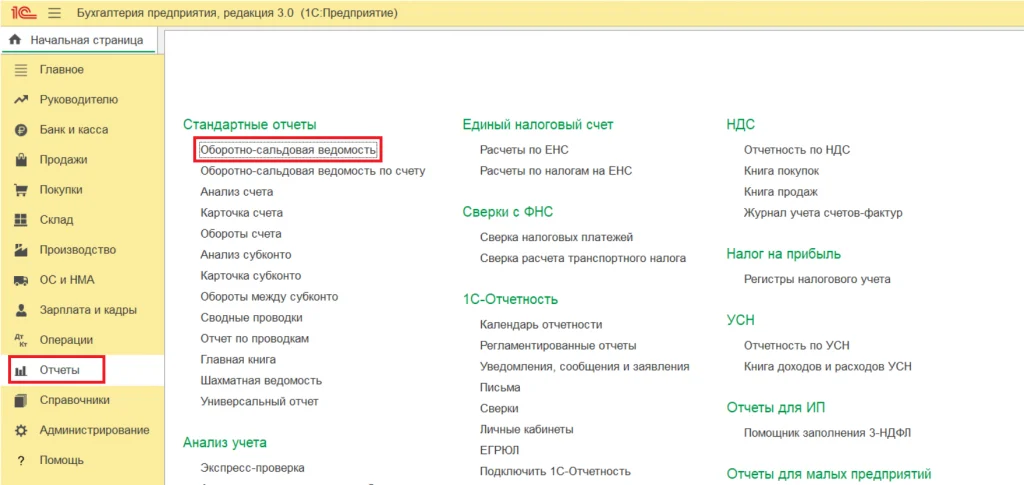Open Экспресс-проверка under Анализ учета
Image resolution: width=1024 pixels, height=485 pixels.
click(252, 468)
